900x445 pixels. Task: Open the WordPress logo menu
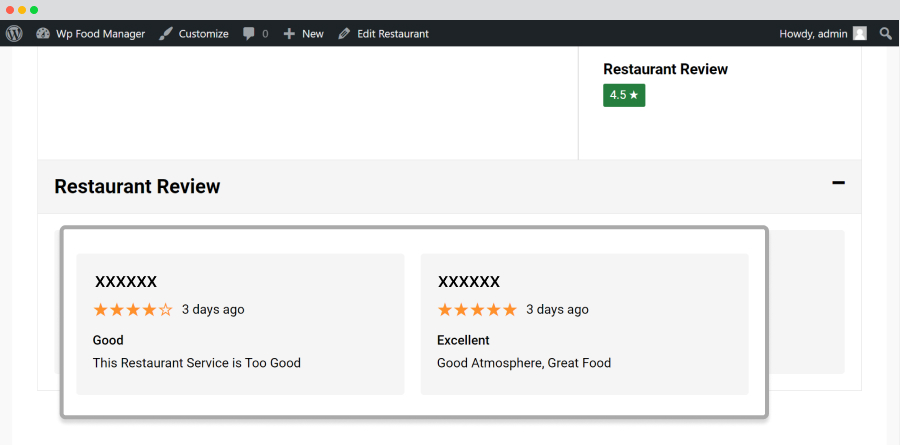coord(14,34)
